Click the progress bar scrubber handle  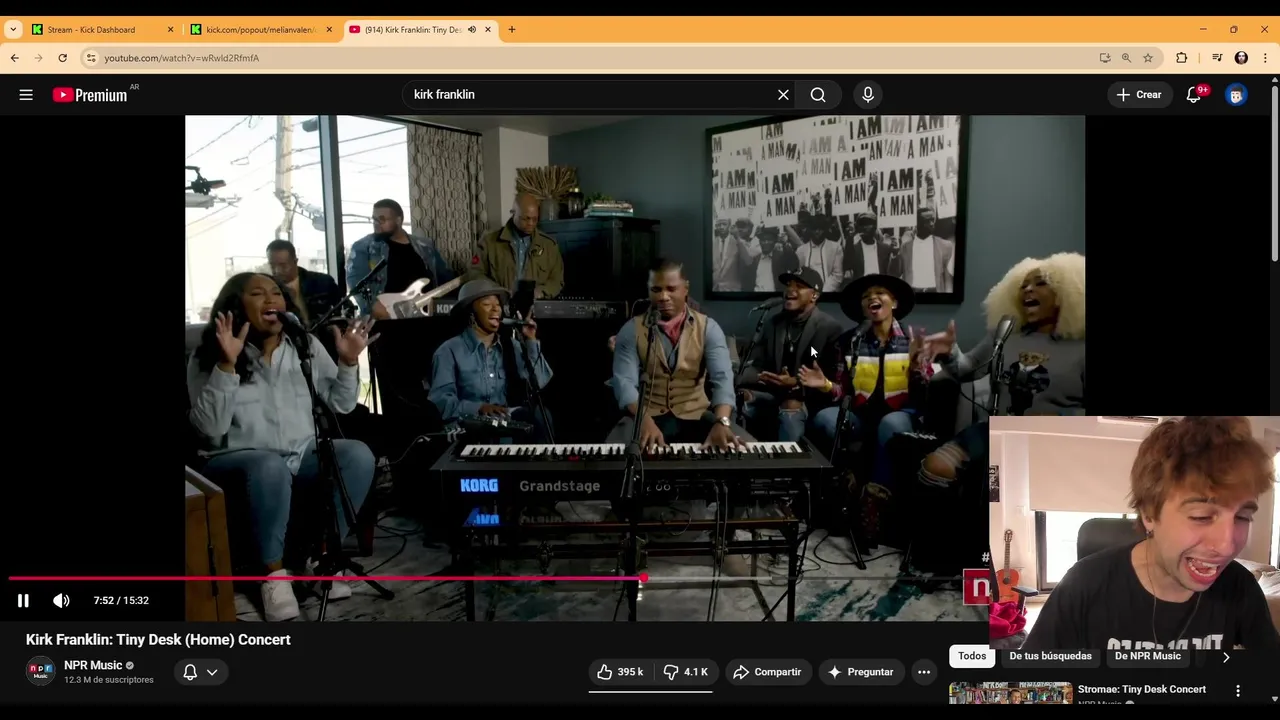pos(644,578)
